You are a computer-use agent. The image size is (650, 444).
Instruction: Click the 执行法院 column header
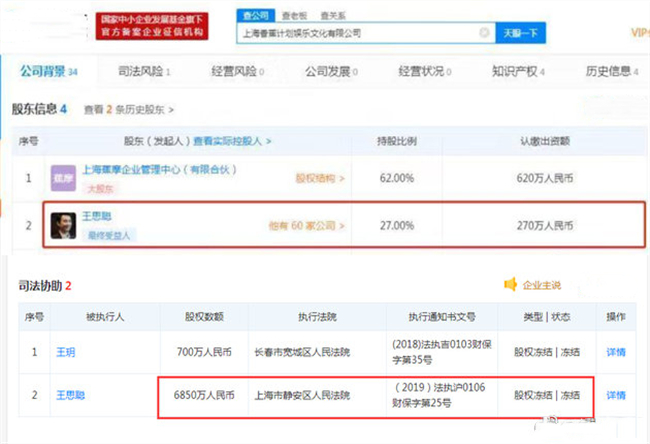(x=317, y=317)
